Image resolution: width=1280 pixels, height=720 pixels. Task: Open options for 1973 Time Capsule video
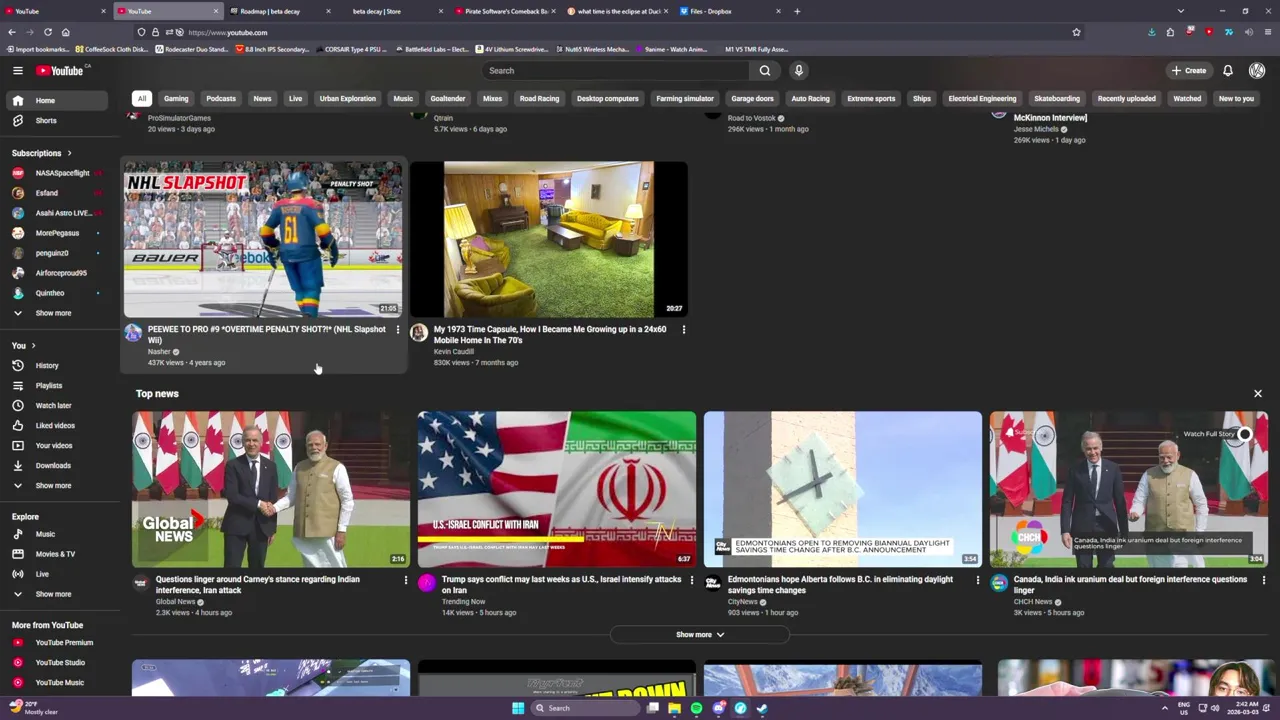pos(684,329)
